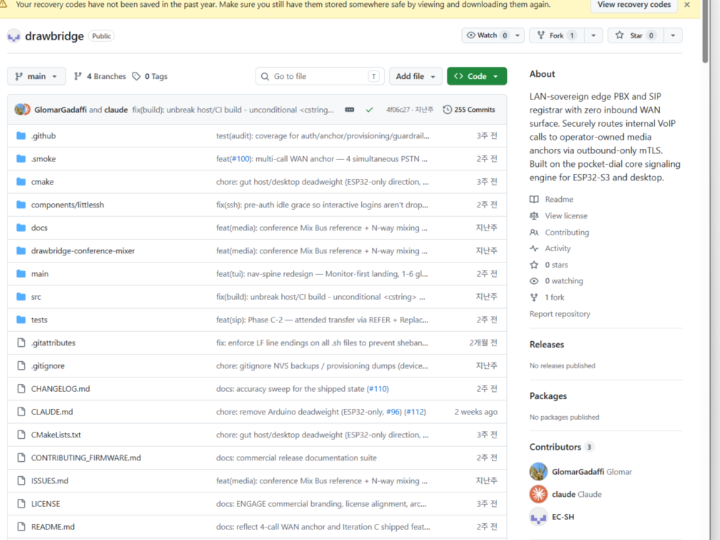
Task: Open the Readme sidebar link
Action: (559, 199)
